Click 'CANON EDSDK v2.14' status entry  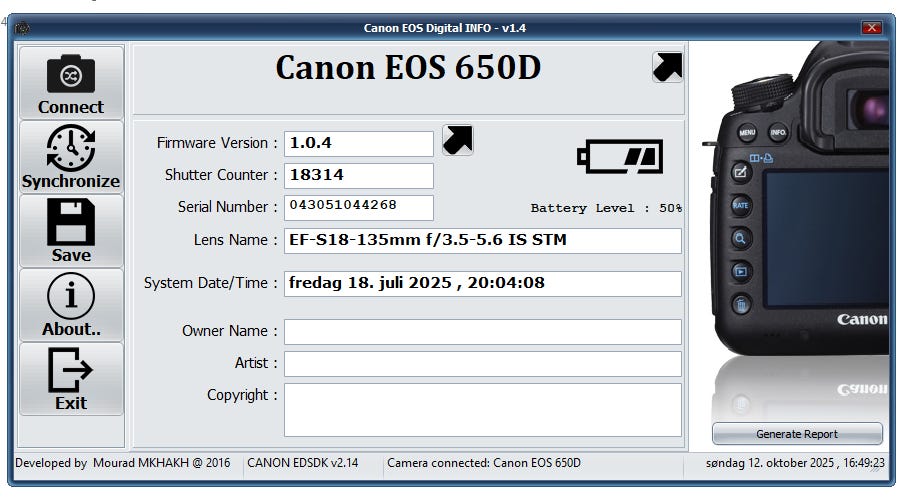[x=303, y=463]
